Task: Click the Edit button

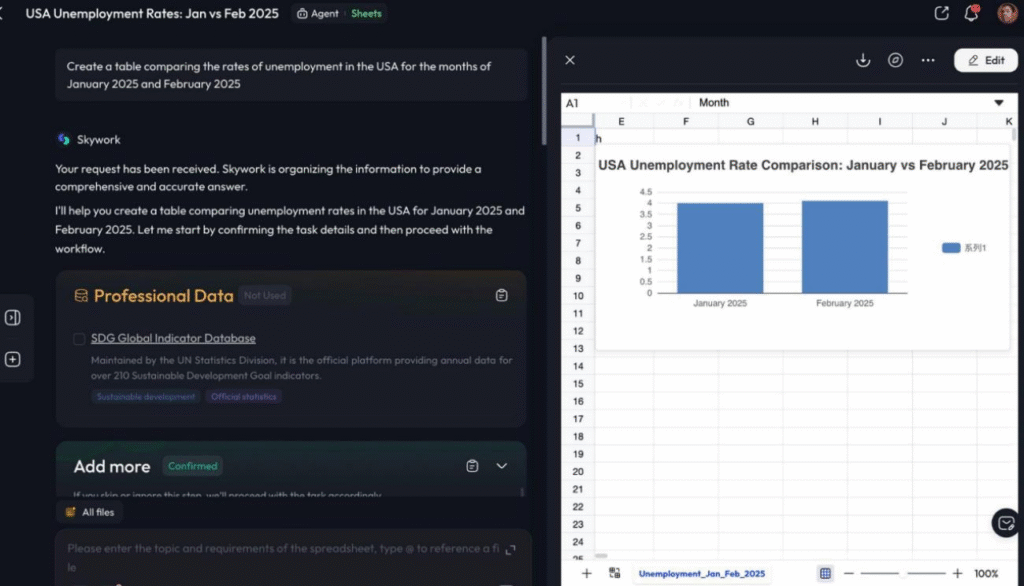Action: tap(985, 60)
